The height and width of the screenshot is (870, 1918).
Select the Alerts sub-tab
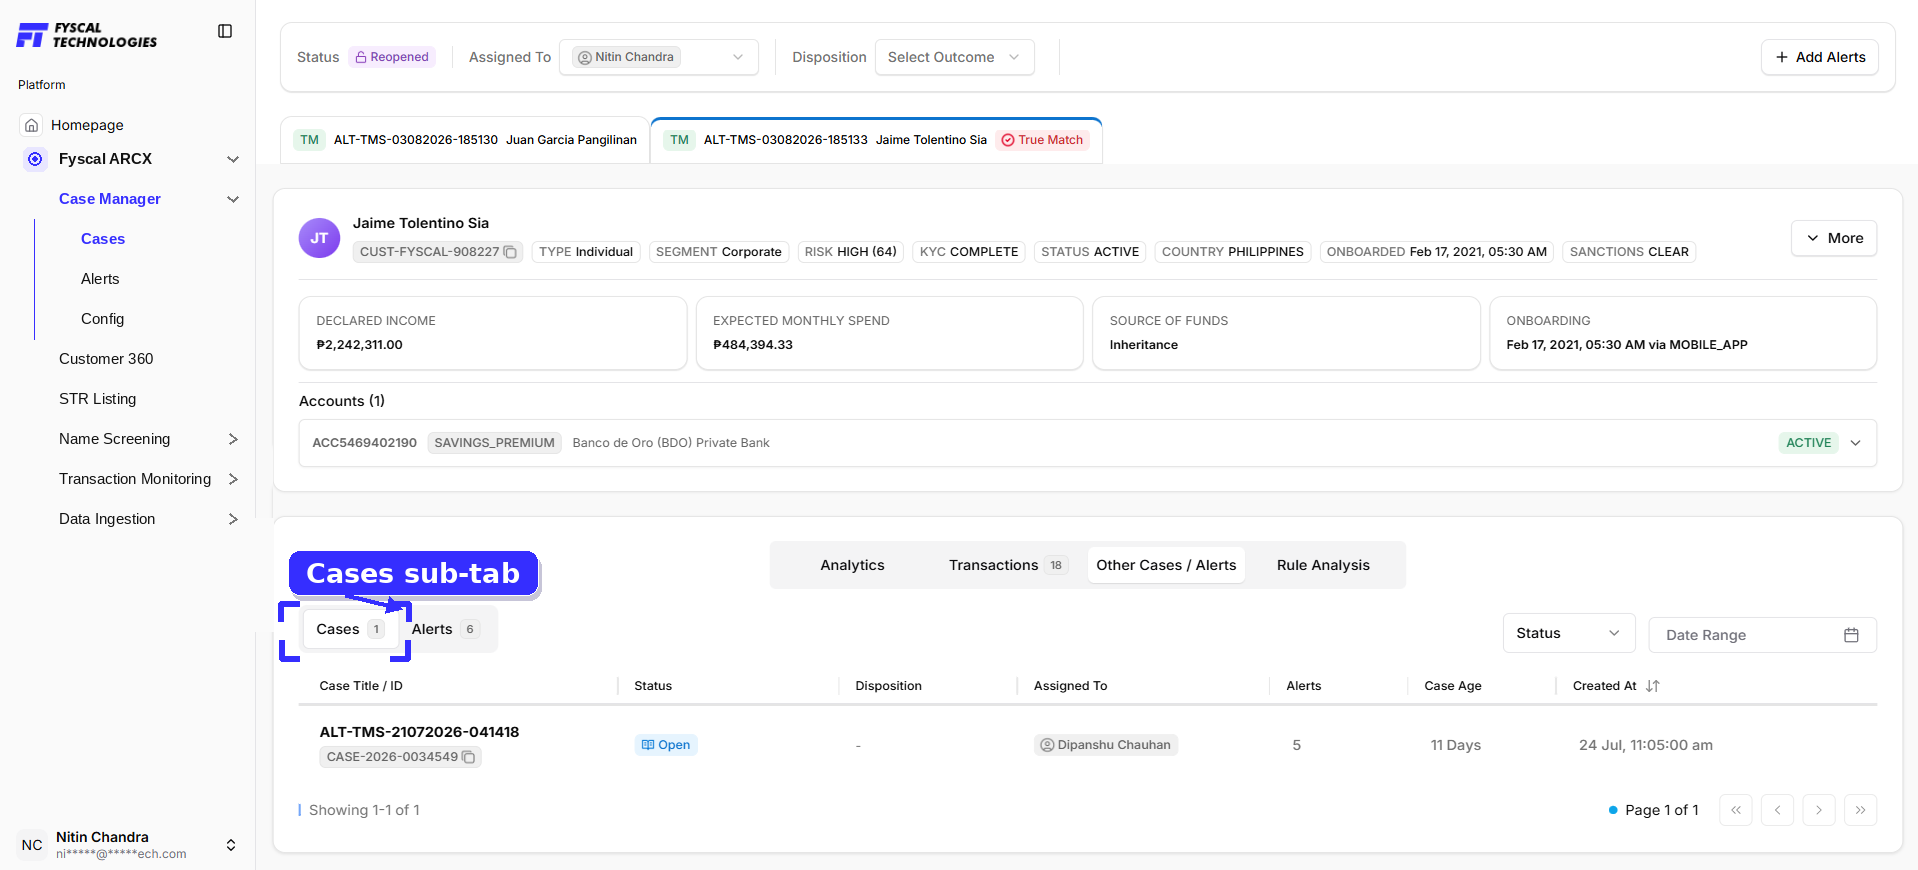pyautogui.click(x=445, y=629)
